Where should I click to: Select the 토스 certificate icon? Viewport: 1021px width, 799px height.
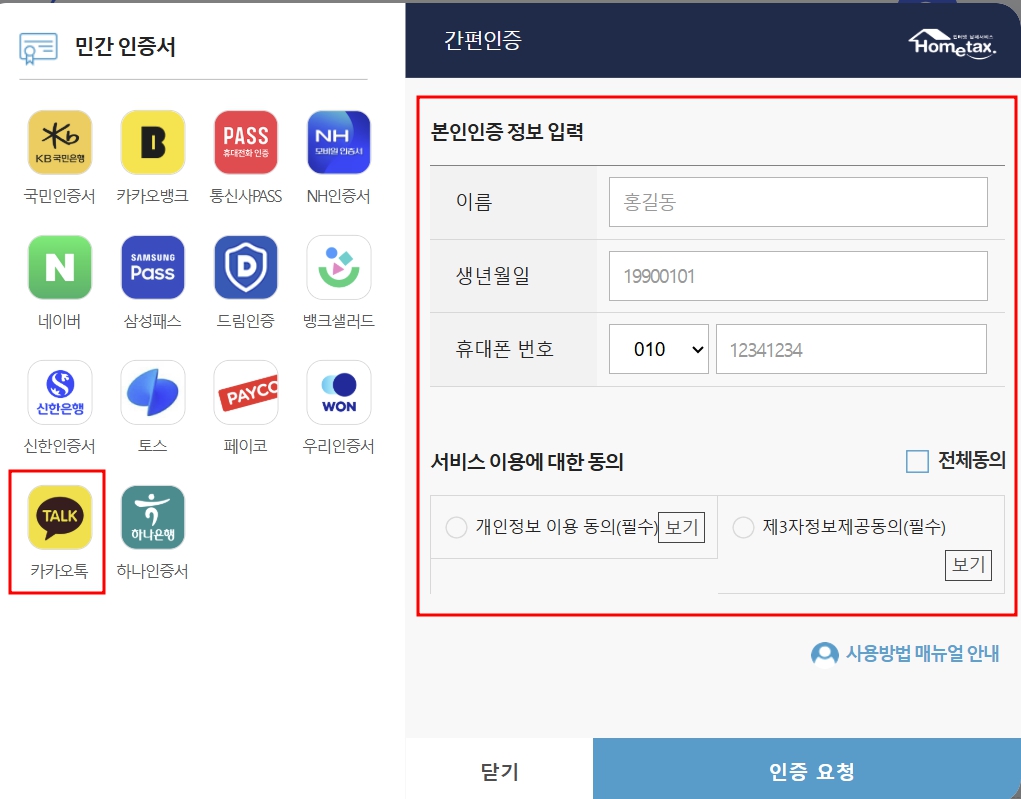point(152,391)
